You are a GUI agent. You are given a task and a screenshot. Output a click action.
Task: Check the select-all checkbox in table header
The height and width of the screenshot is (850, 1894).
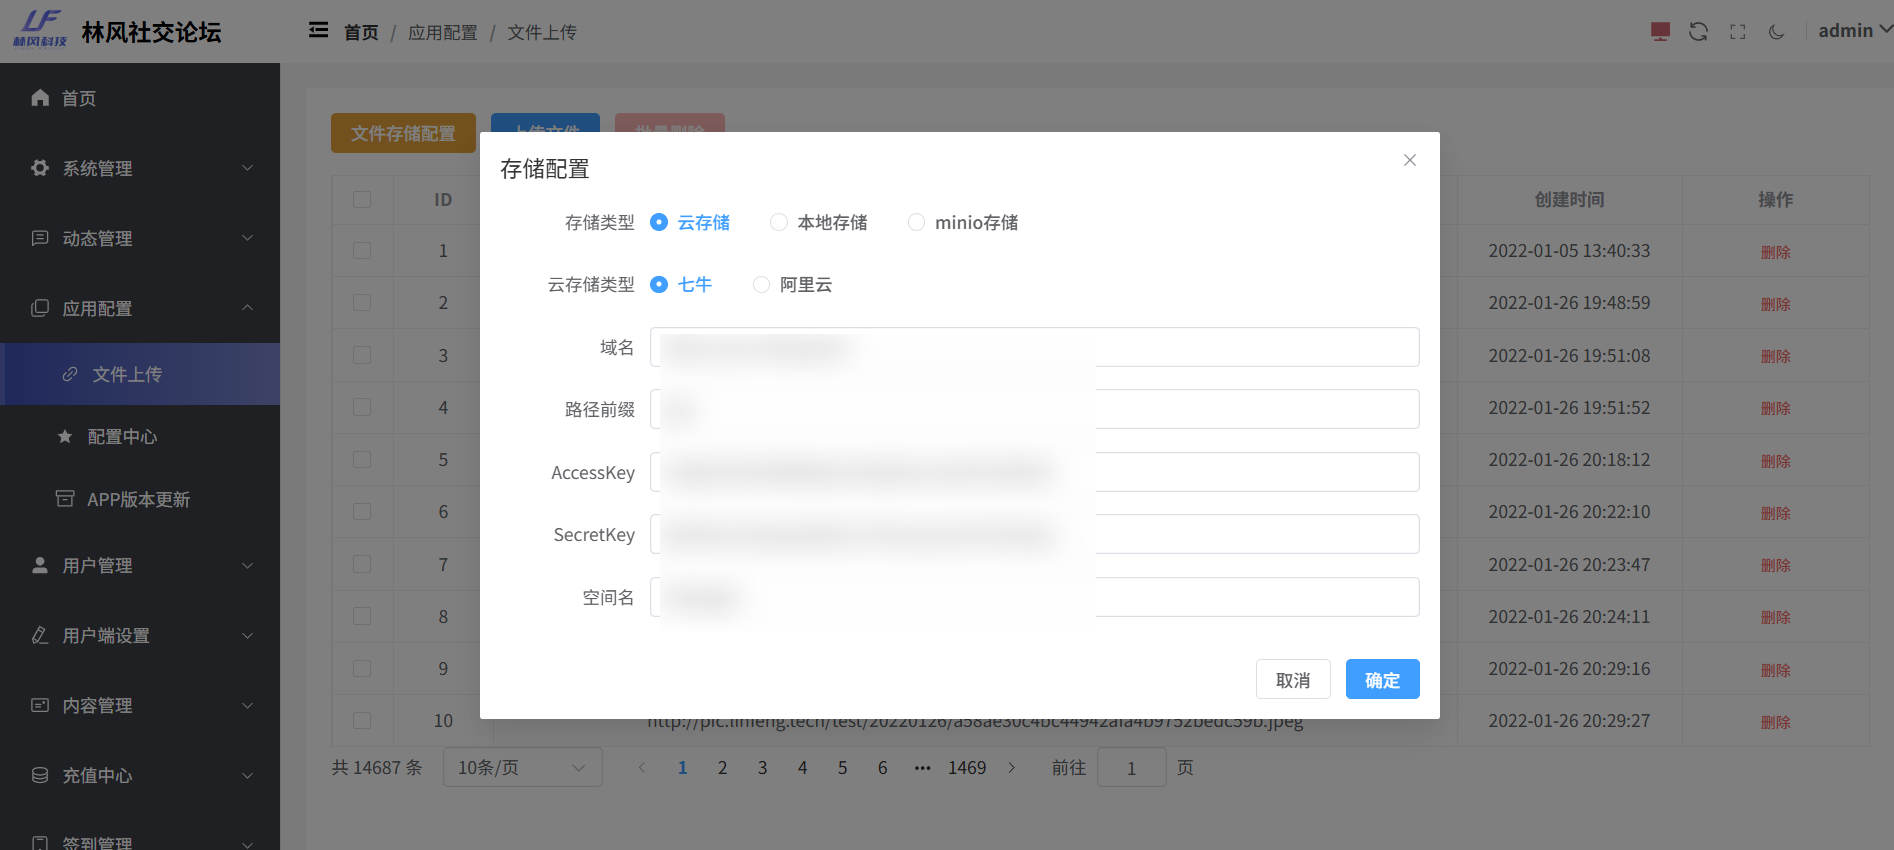[x=362, y=199]
